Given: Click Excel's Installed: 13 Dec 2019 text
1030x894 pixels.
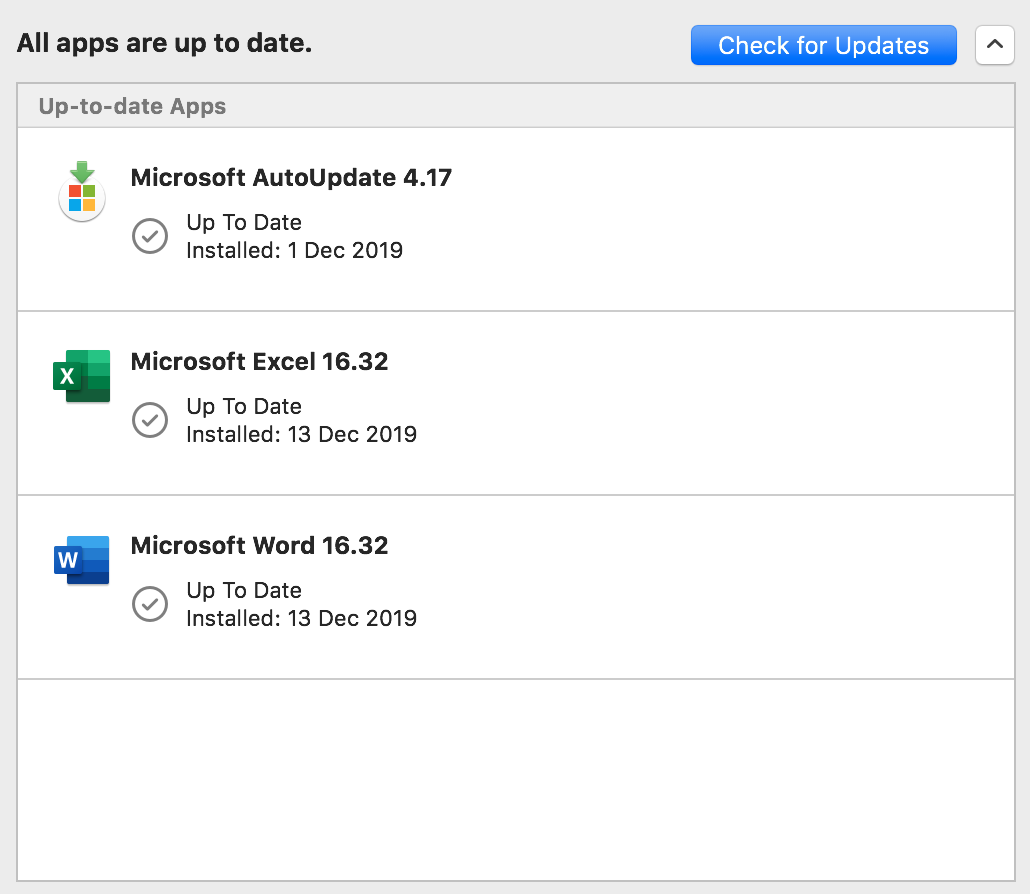Looking at the screenshot, I should [x=302, y=434].
